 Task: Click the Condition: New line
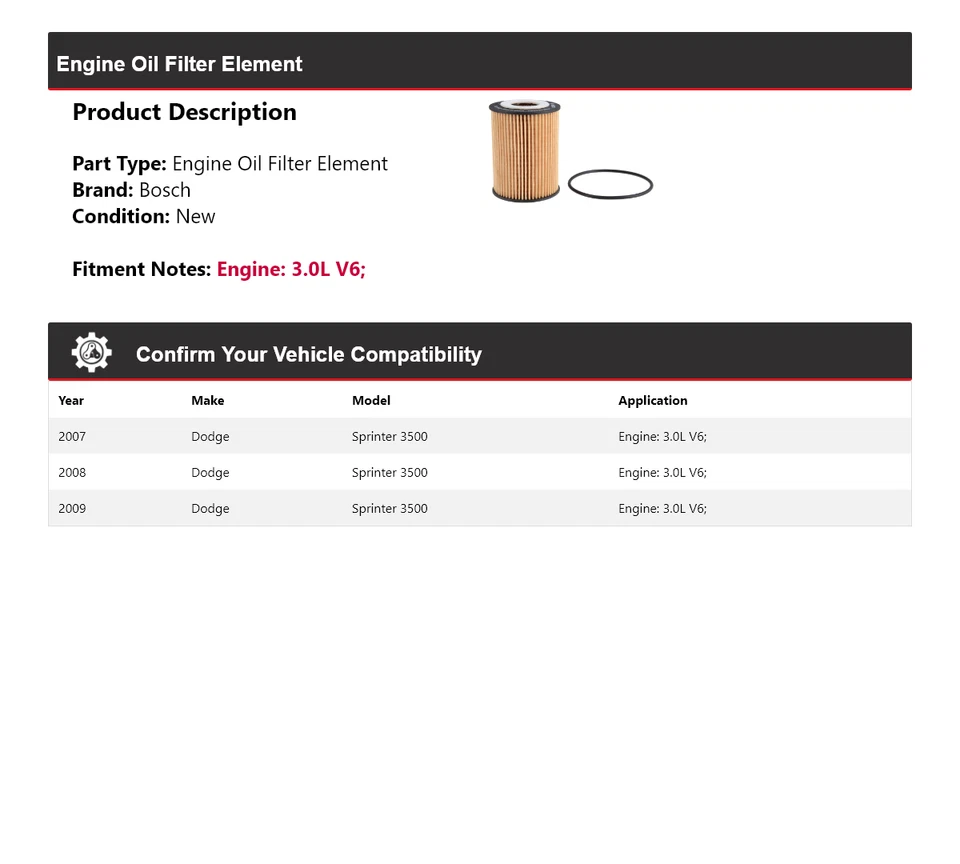point(143,216)
